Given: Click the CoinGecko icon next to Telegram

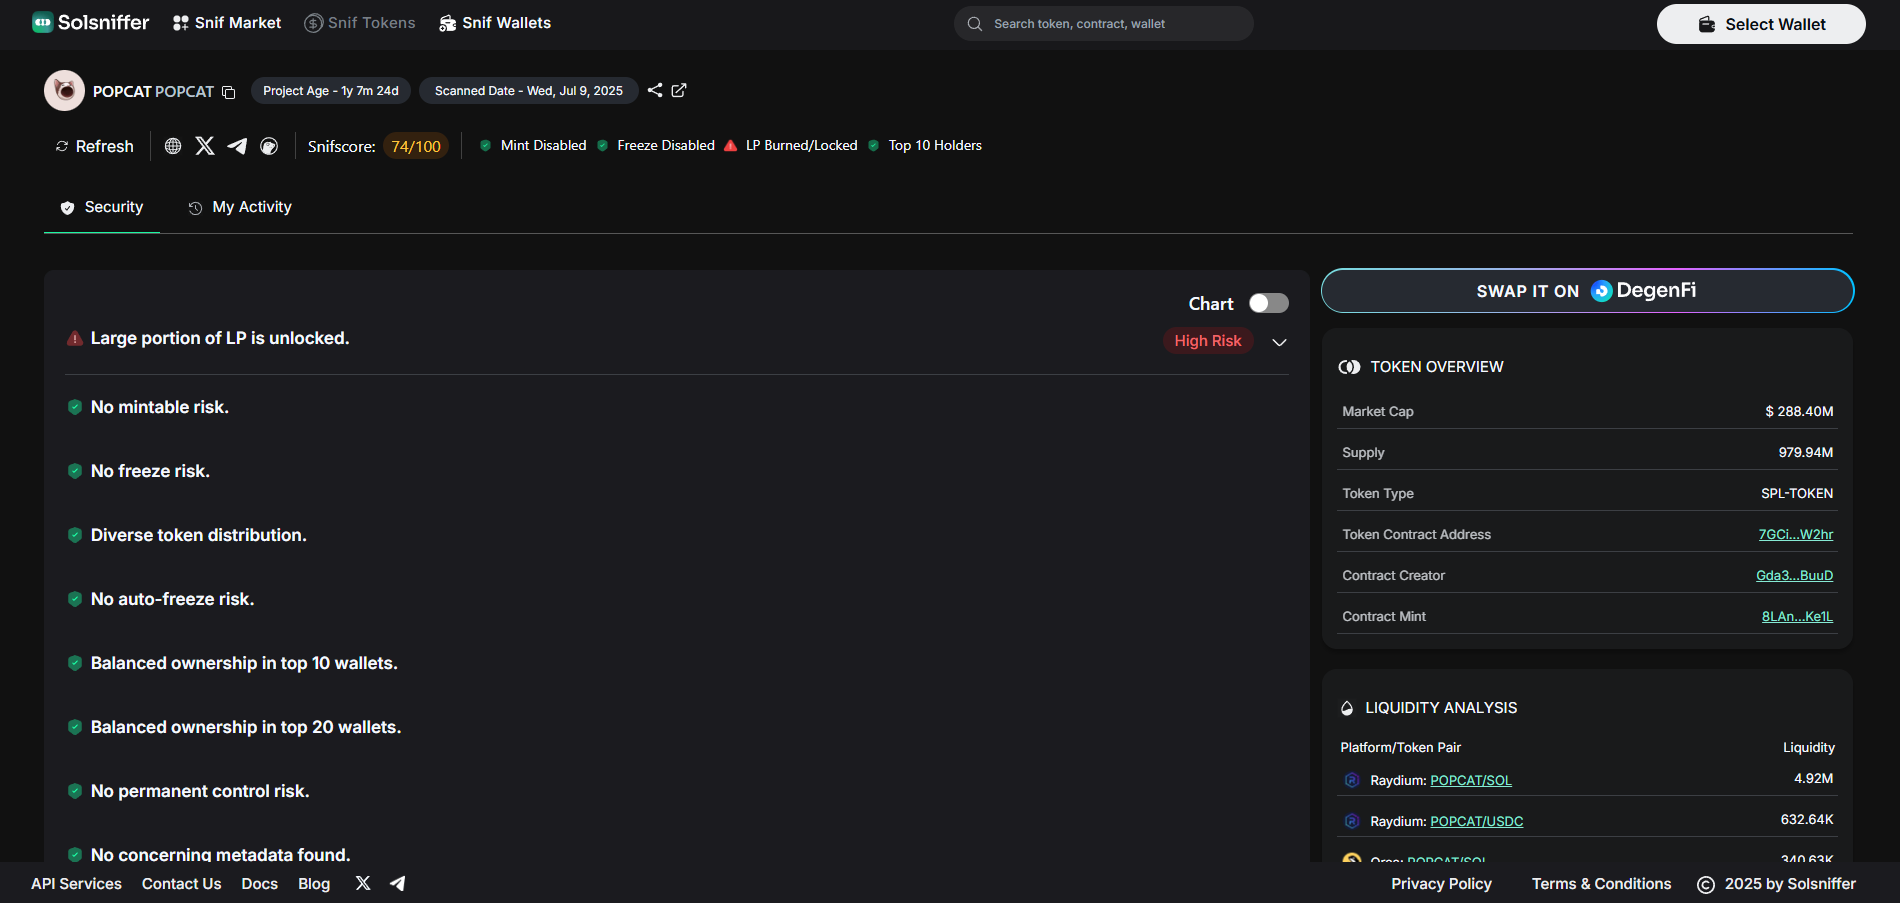Looking at the screenshot, I should (x=269, y=146).
